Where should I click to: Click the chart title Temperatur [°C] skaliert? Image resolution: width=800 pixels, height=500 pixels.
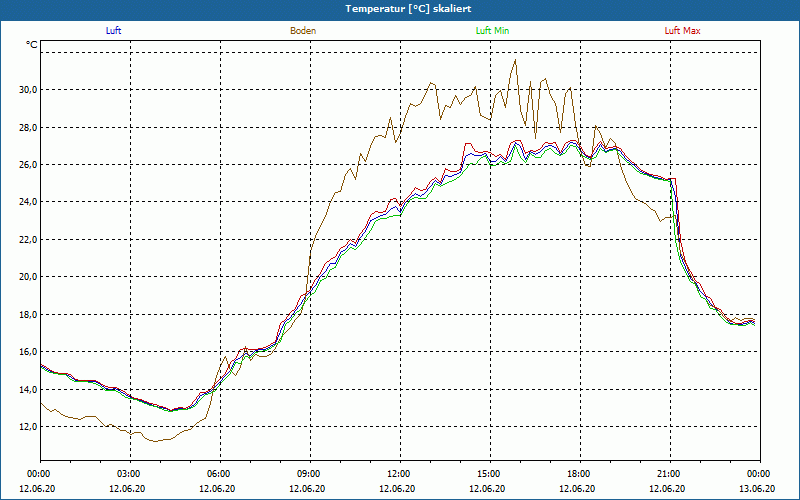tap(408, 9)
